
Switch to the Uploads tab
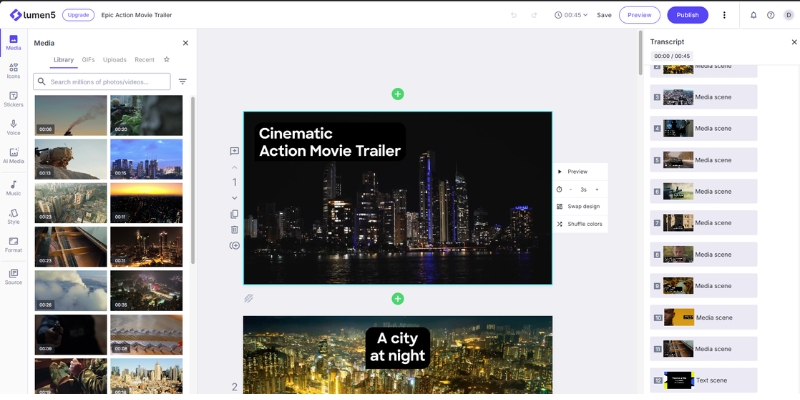tap(114, 60)
